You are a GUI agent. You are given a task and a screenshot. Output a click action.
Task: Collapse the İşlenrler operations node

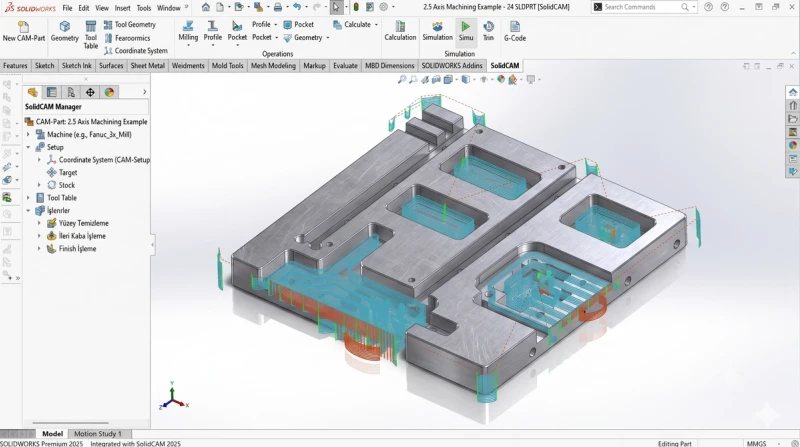click(29, 210)
